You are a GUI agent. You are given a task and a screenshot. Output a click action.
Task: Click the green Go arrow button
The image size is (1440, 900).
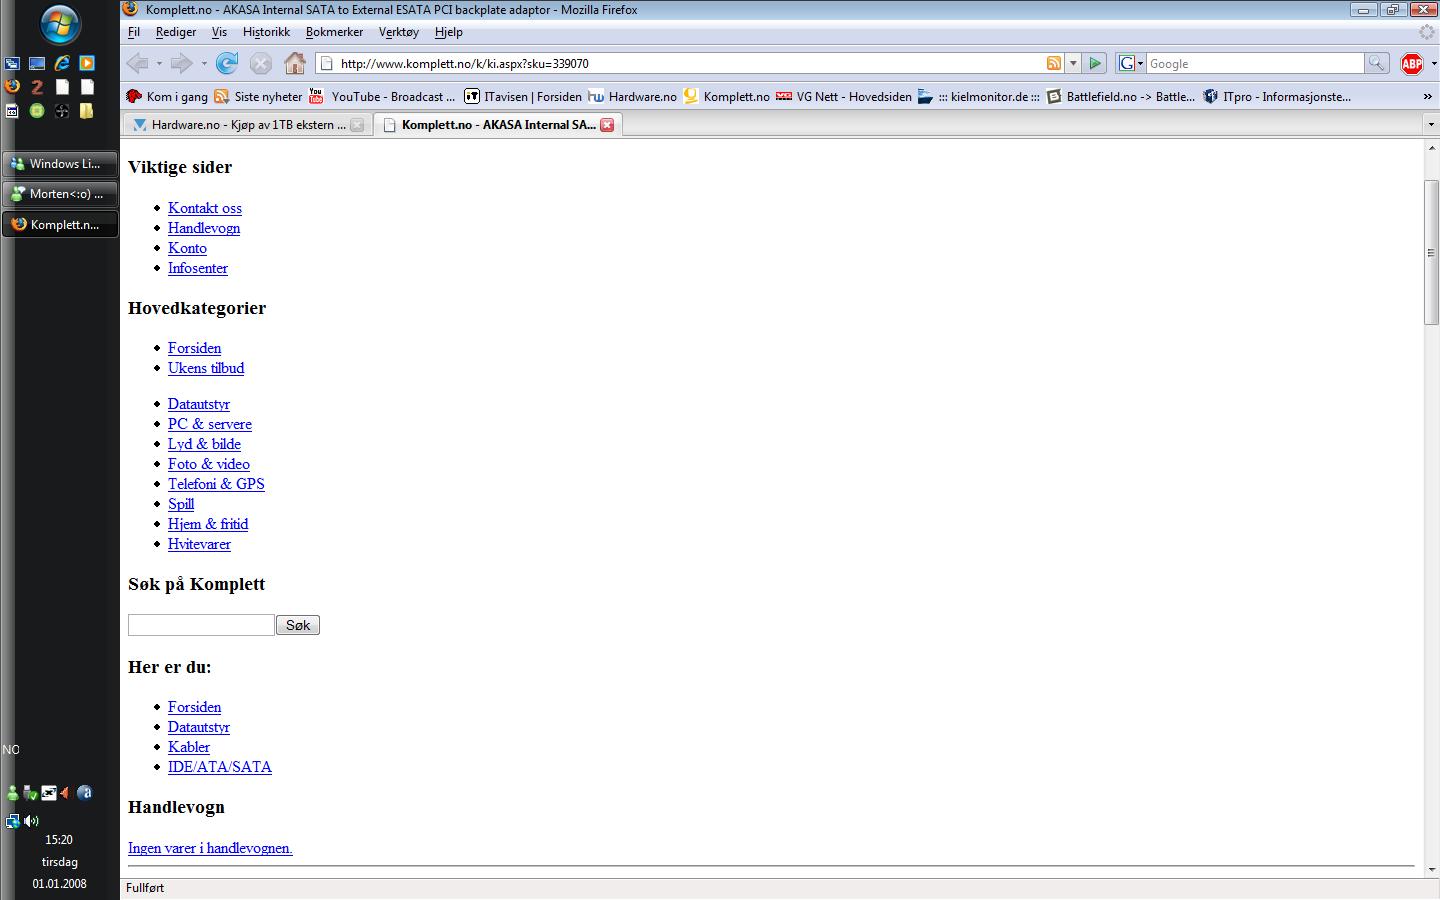click(1095, 63)
